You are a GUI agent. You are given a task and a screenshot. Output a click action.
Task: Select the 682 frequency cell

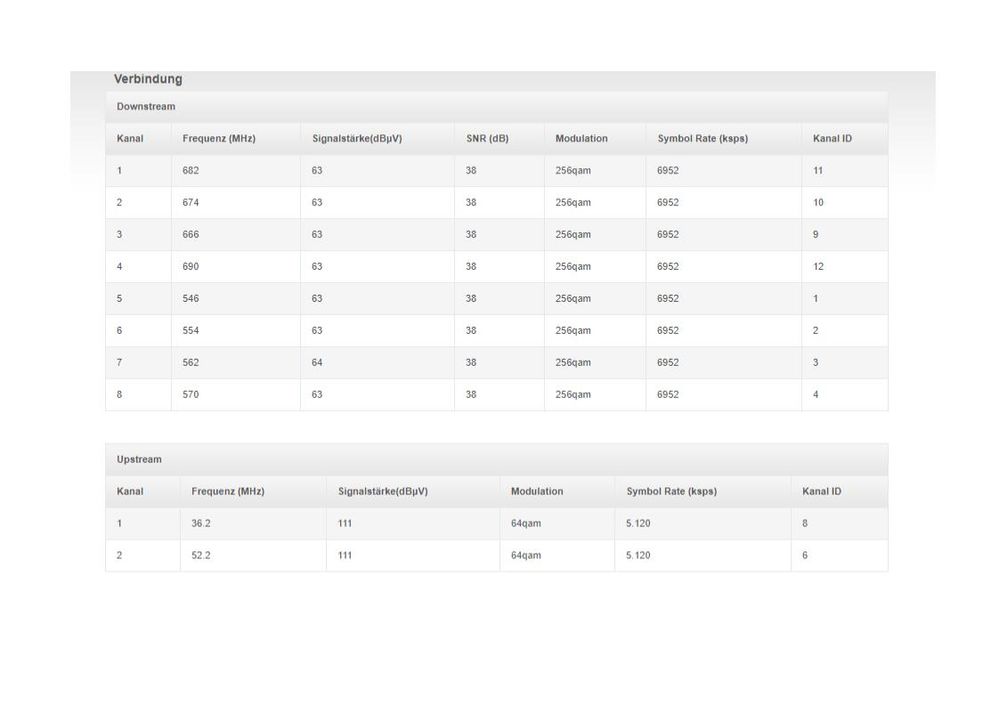(x=236, y=171)
